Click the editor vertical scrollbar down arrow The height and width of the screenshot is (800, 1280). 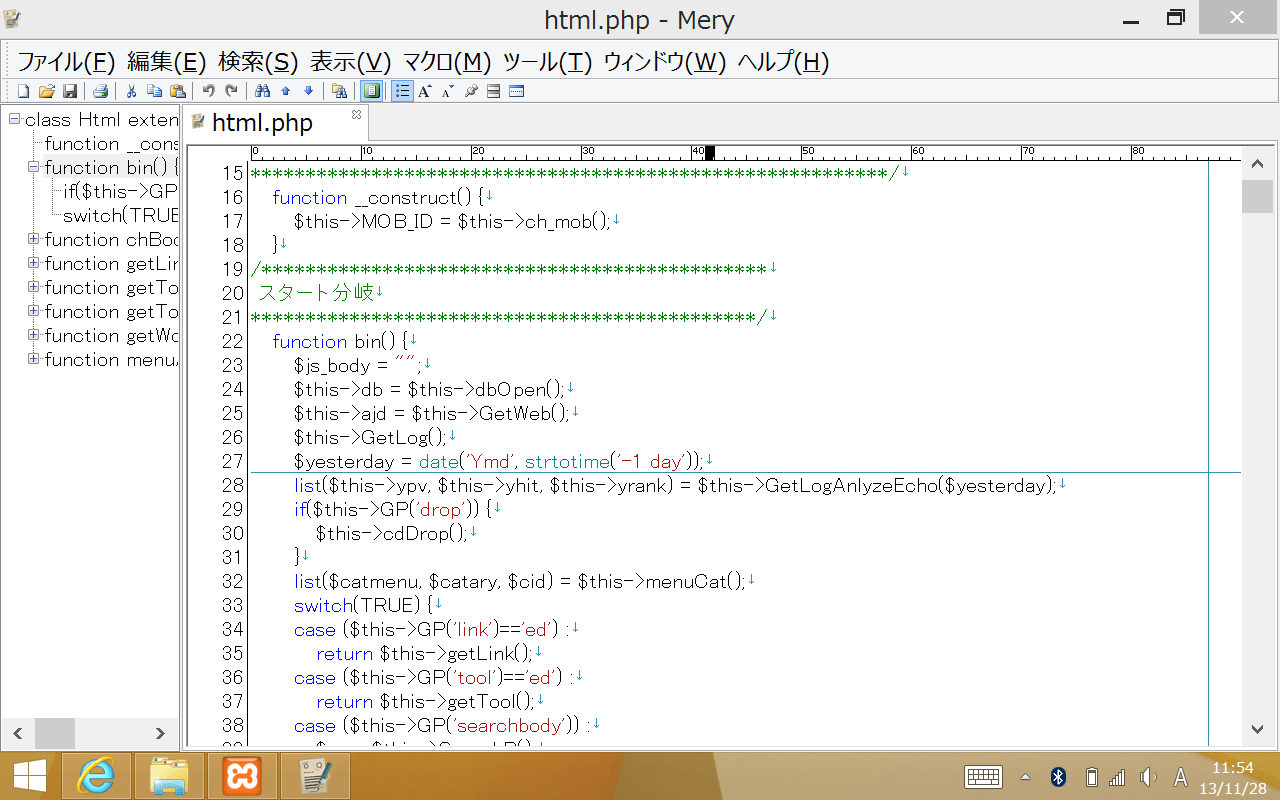click(1257, 730)
